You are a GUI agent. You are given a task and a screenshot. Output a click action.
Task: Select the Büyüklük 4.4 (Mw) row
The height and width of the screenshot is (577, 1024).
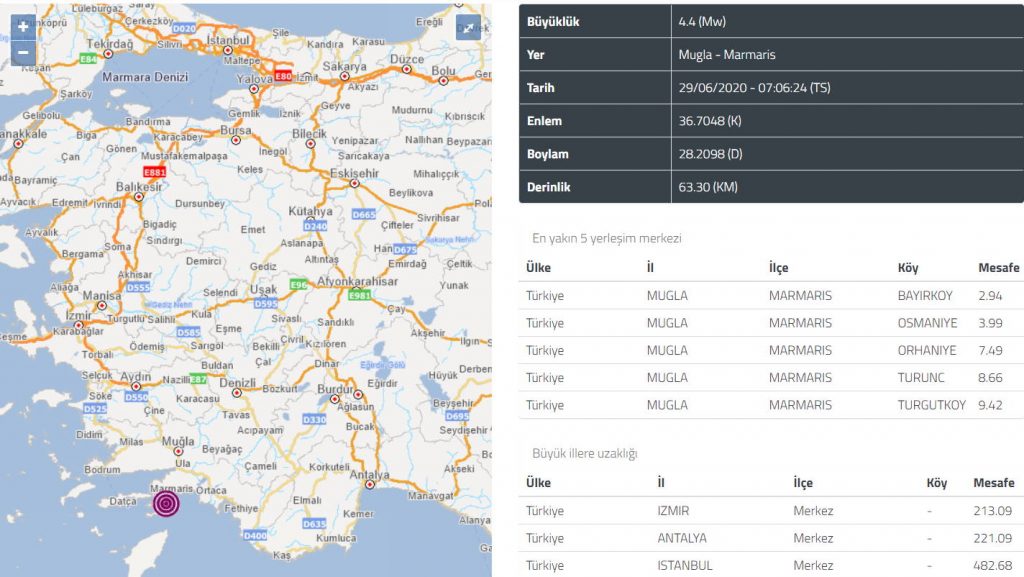(x=771, y=21)
